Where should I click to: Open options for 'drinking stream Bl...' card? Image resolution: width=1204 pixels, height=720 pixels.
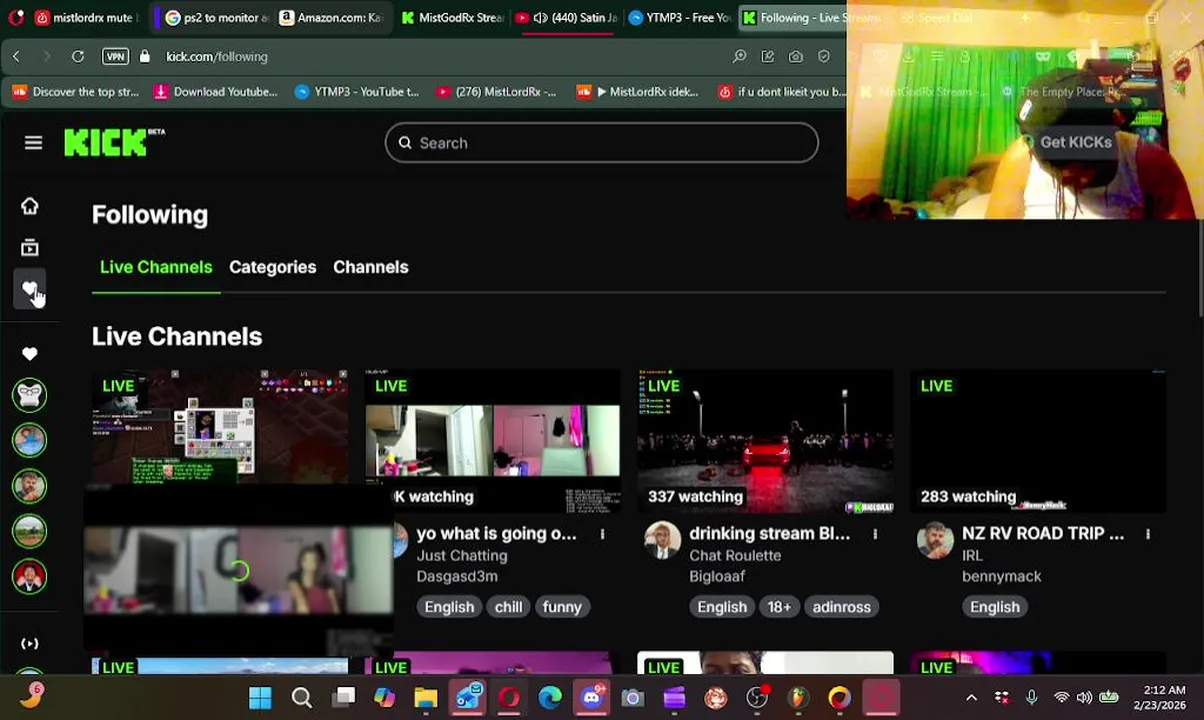tap(875, 534)
